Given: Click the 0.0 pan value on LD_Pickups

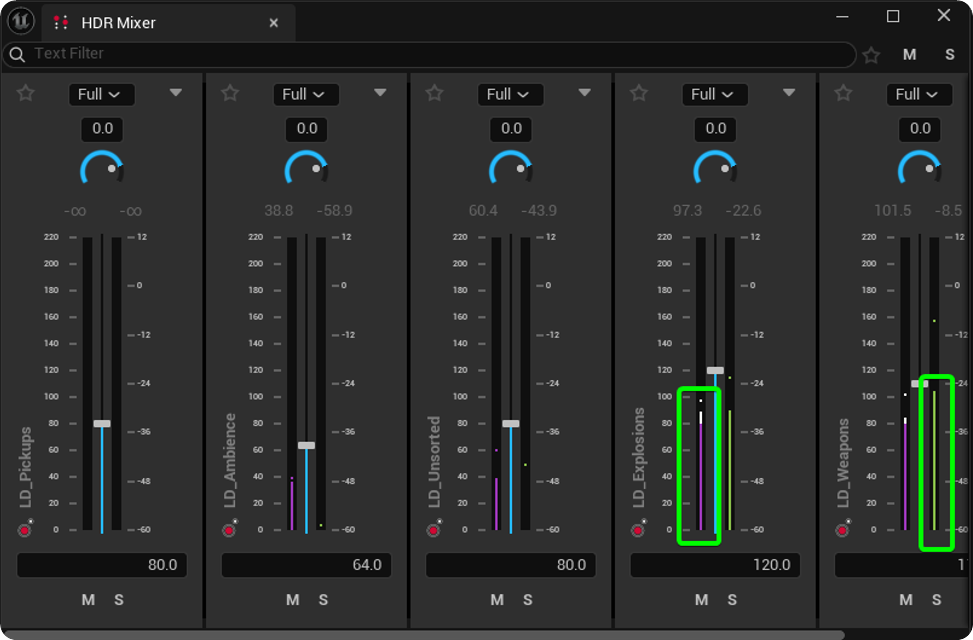Looking at the screenshot, I should point(102,129).
